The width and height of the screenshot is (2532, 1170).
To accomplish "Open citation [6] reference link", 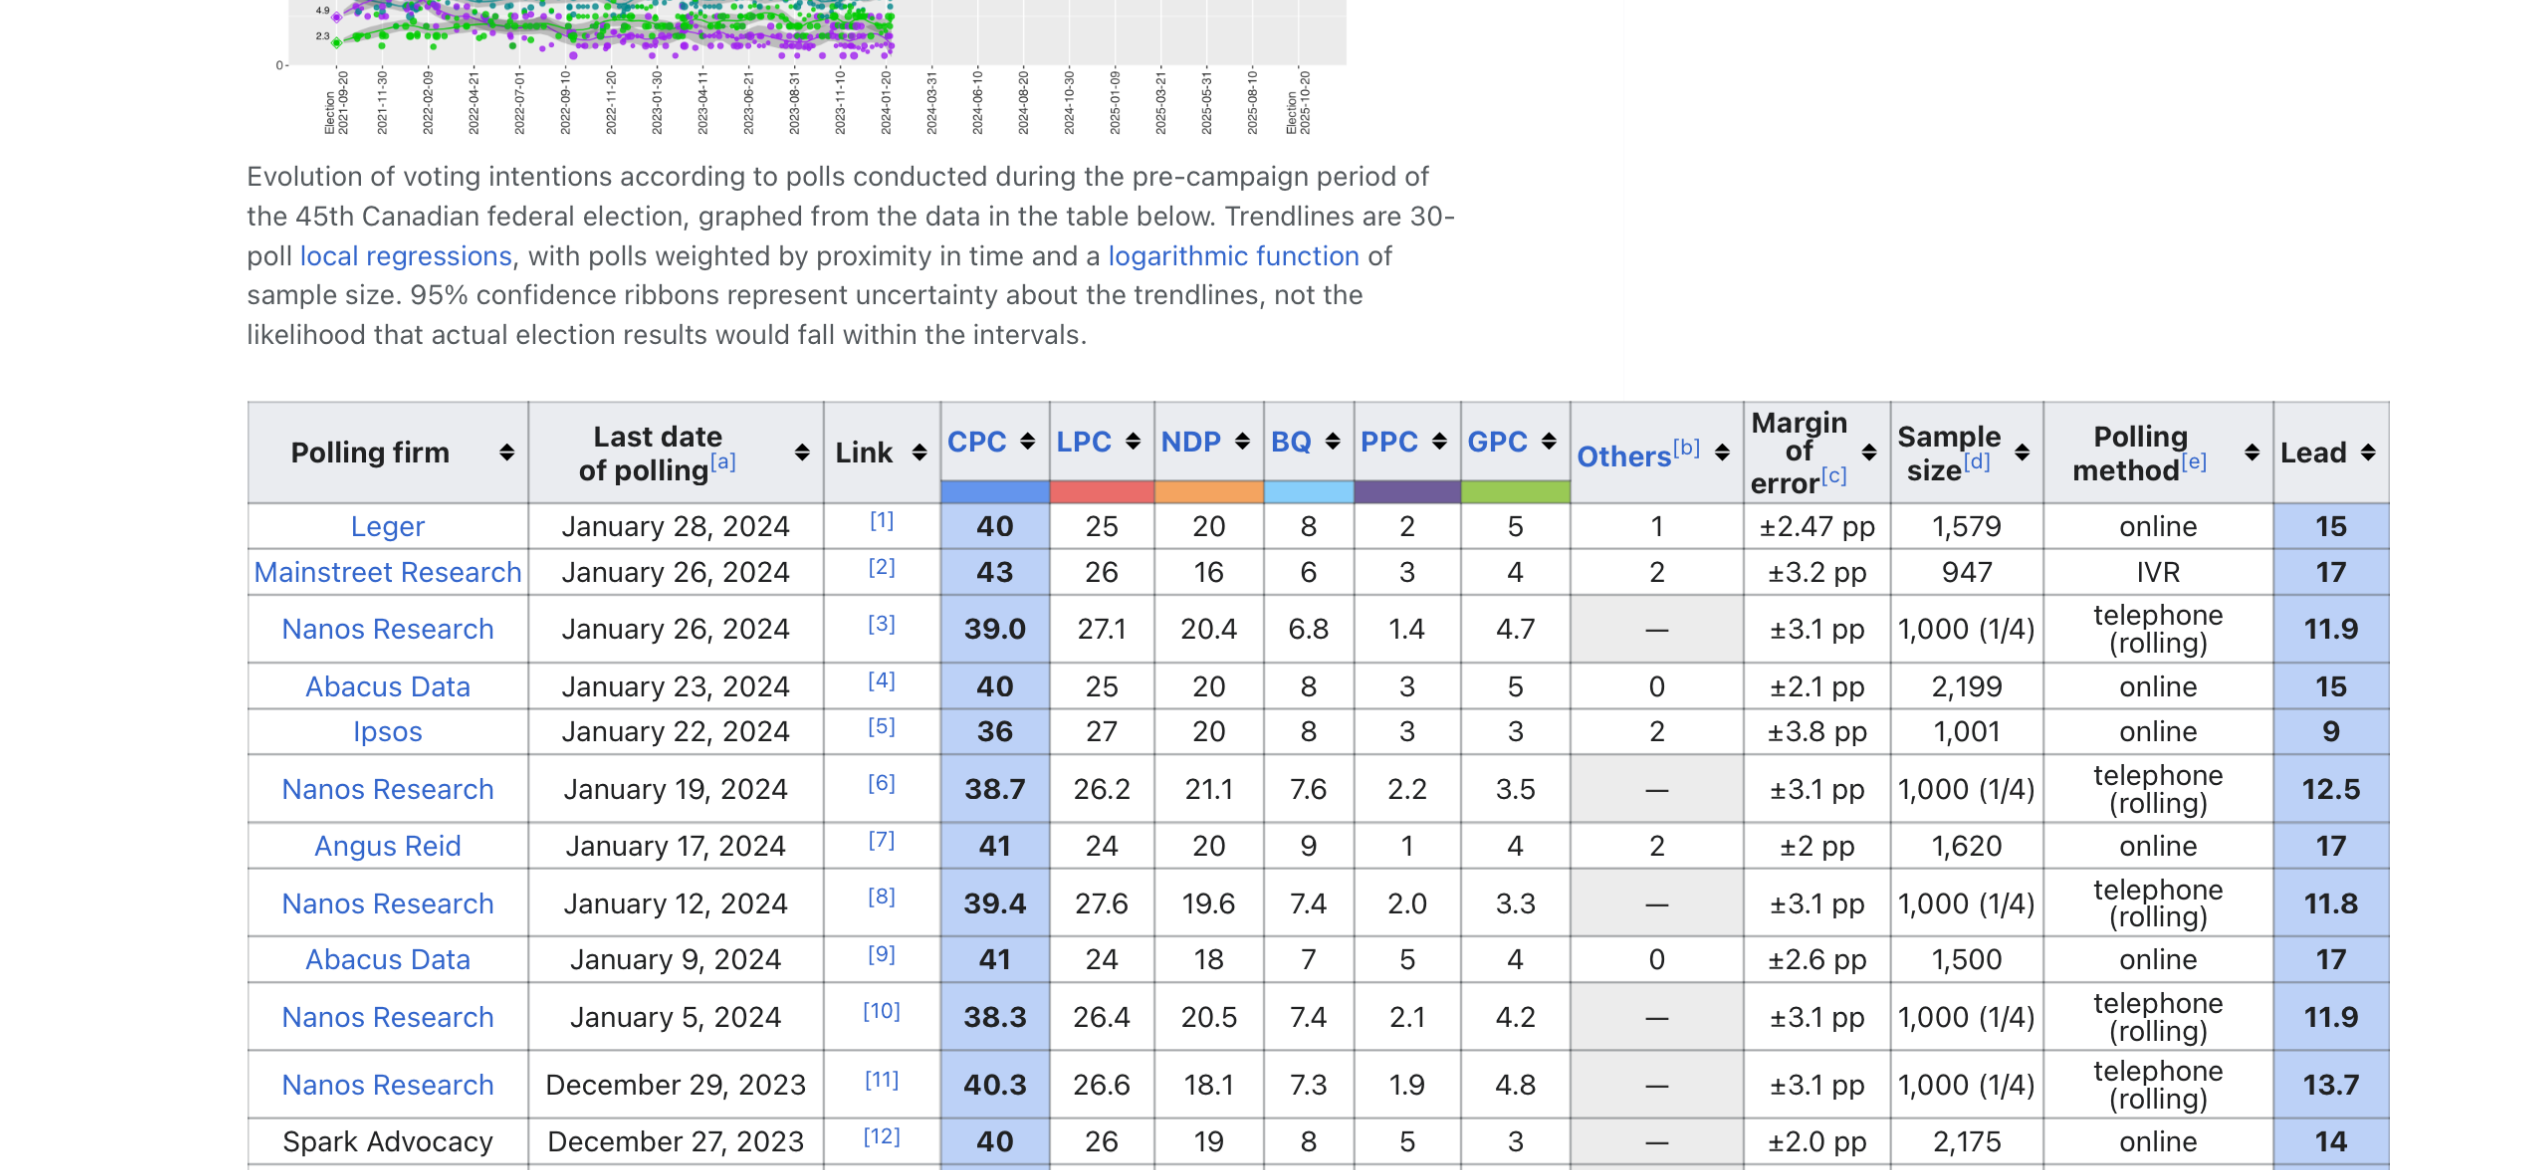I will (x=882, y=783).
